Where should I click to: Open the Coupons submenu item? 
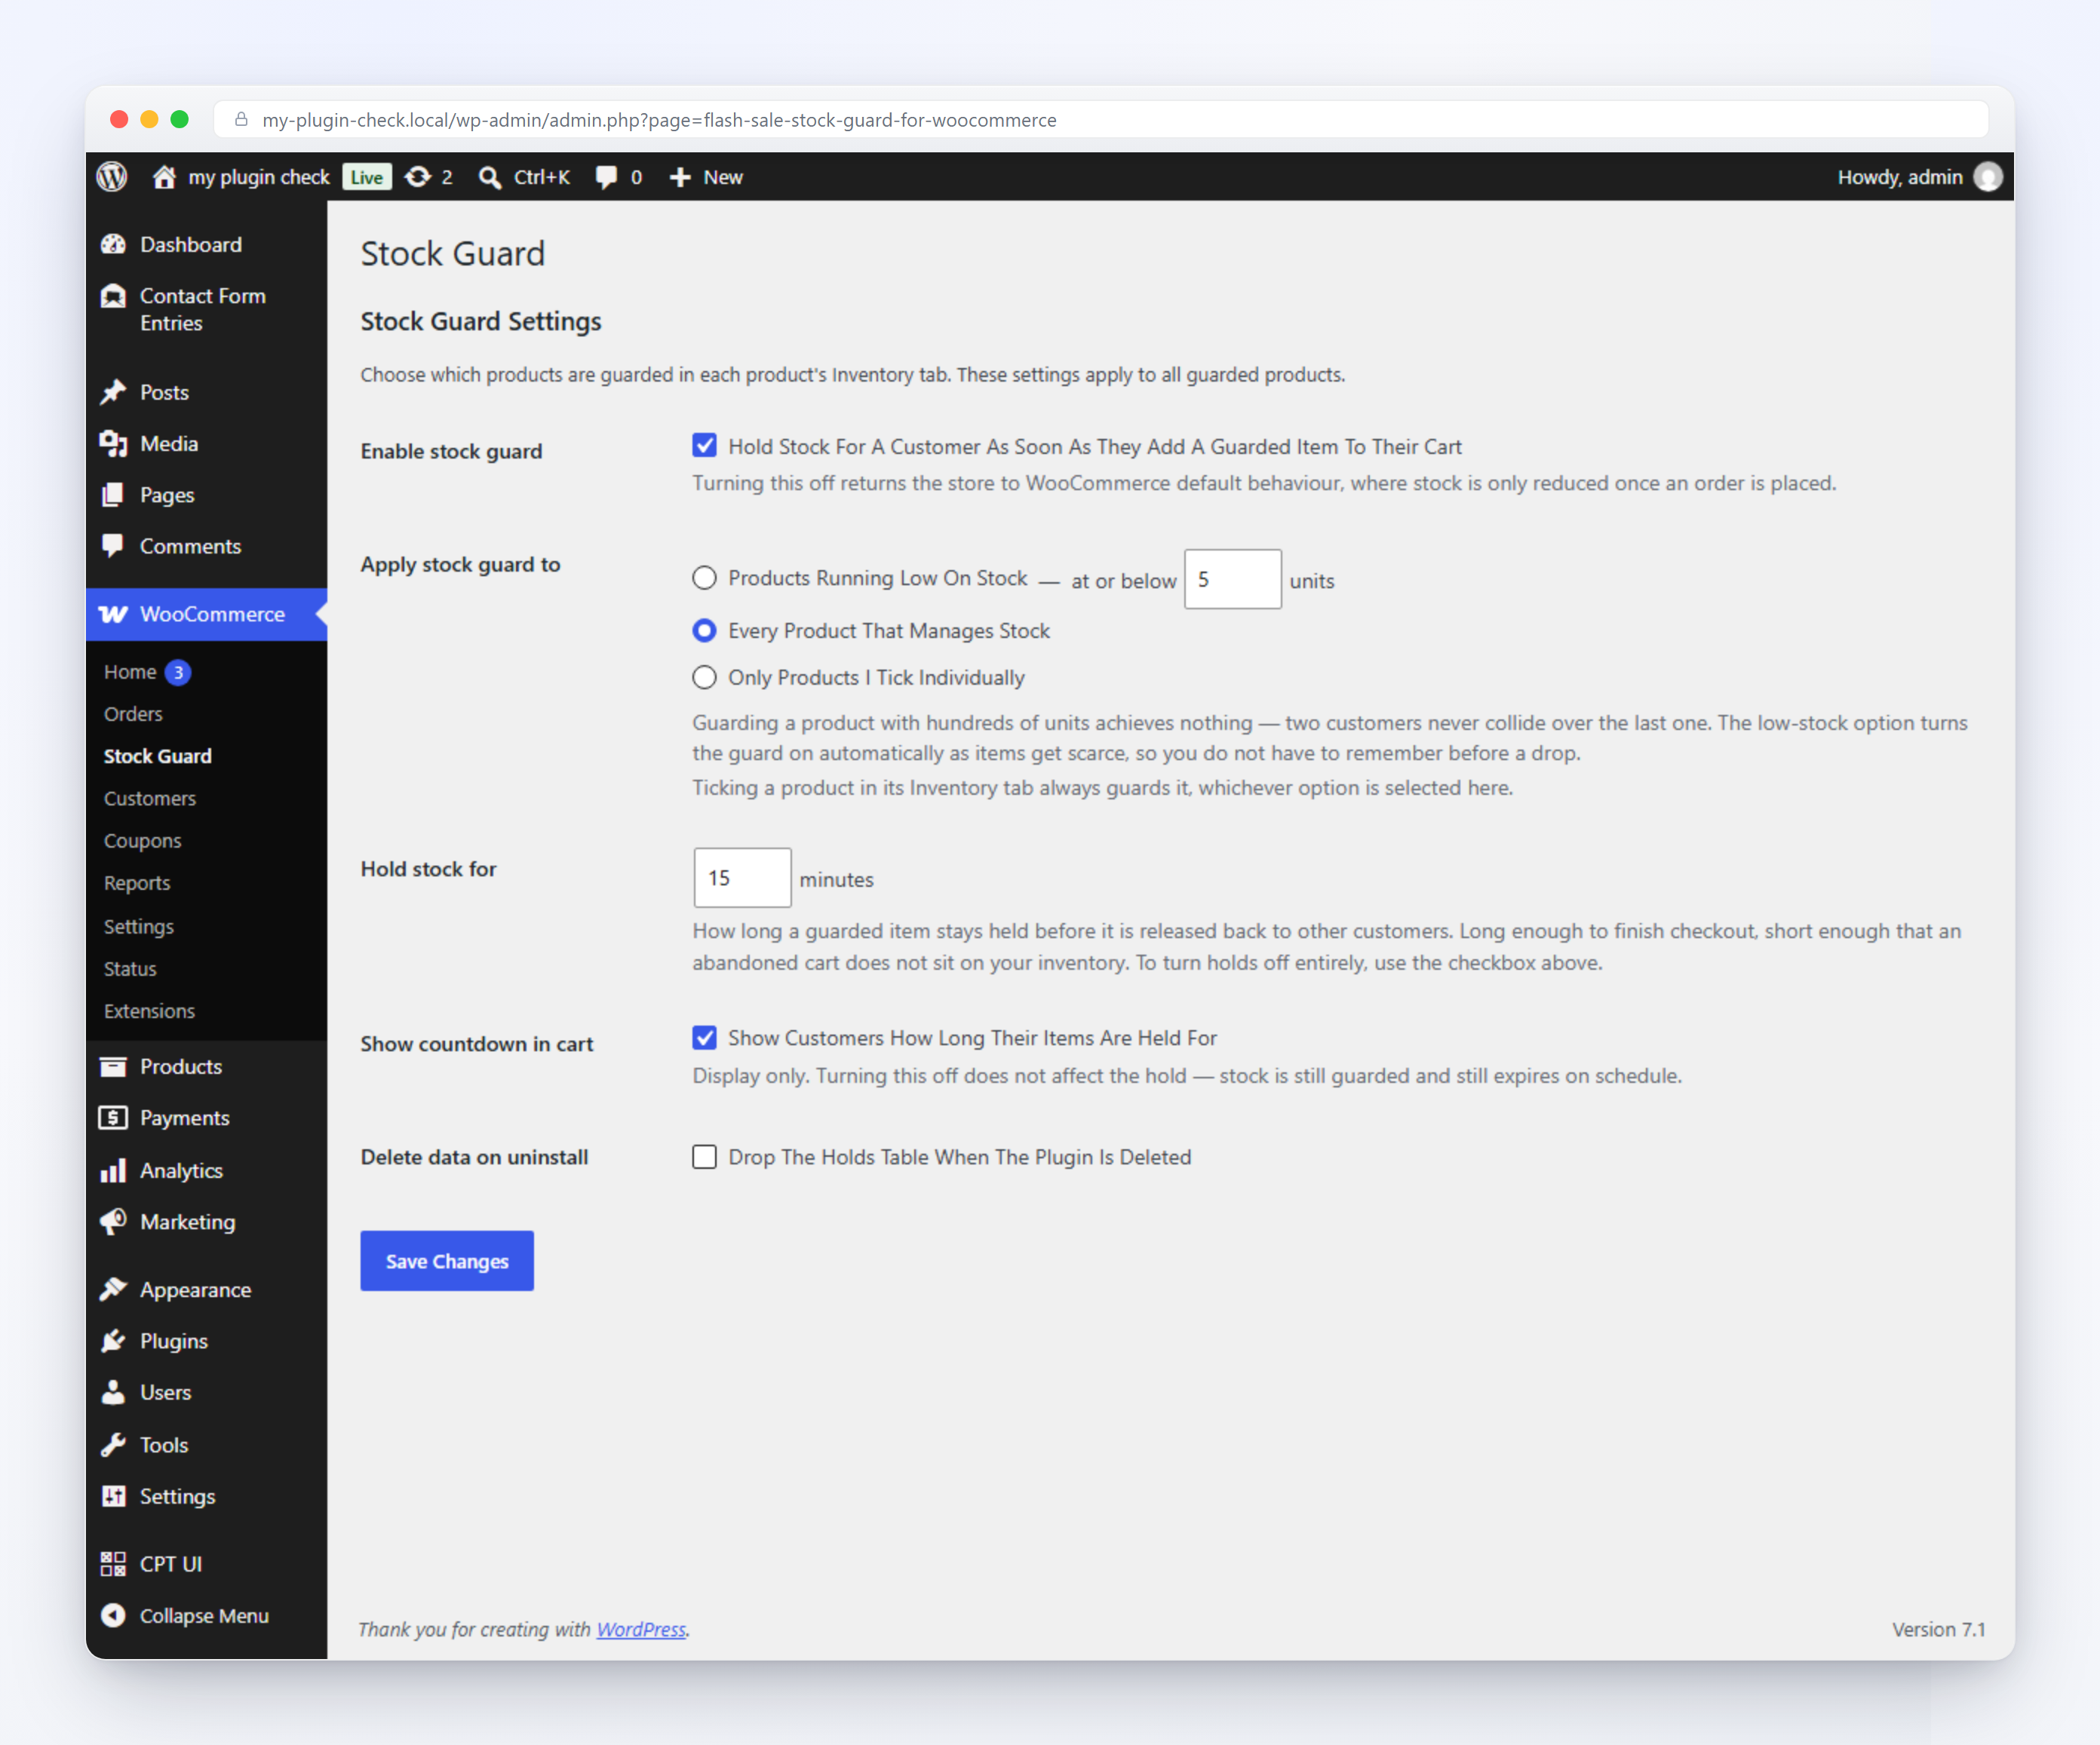(x=143, y=841)
